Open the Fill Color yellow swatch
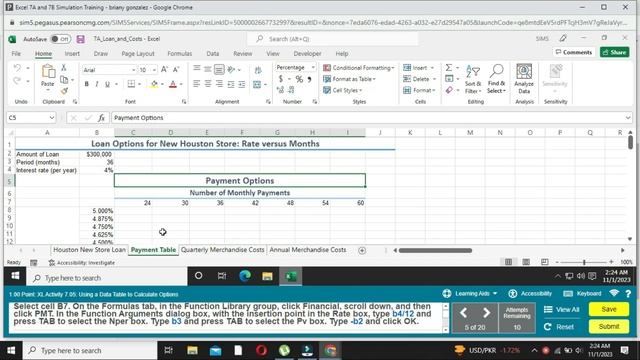Viewport: 640px width, 360px height. click(154, 84)
